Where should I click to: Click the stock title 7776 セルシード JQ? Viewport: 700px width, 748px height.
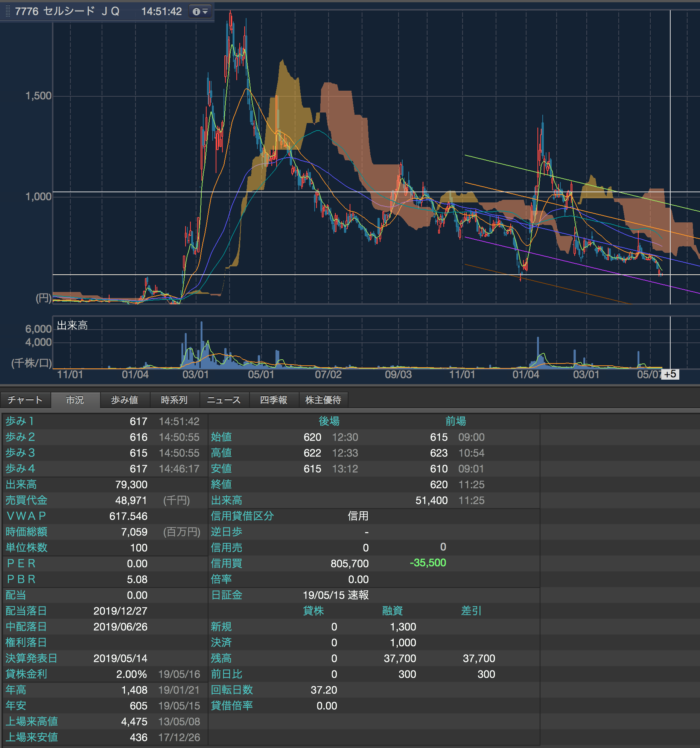pyautogui.click(x=67, y=11)
